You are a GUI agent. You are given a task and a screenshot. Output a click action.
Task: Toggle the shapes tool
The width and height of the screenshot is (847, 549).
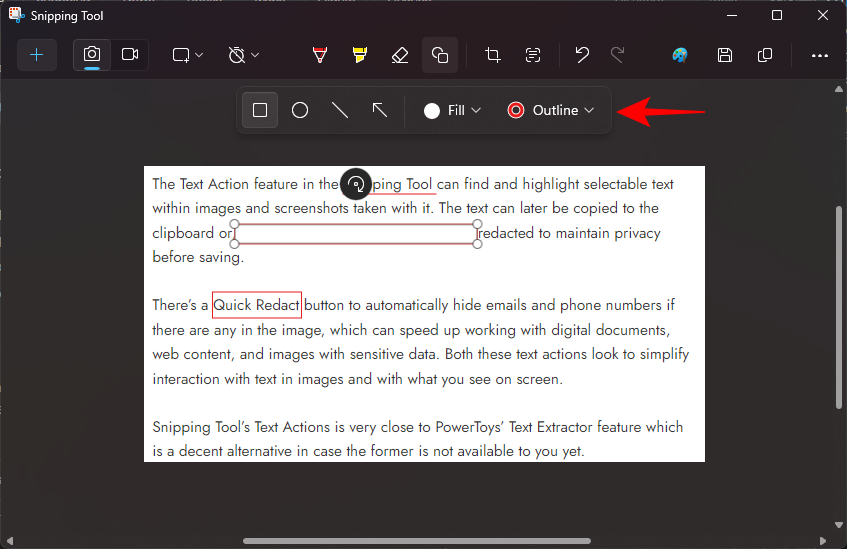pos(440,55)
